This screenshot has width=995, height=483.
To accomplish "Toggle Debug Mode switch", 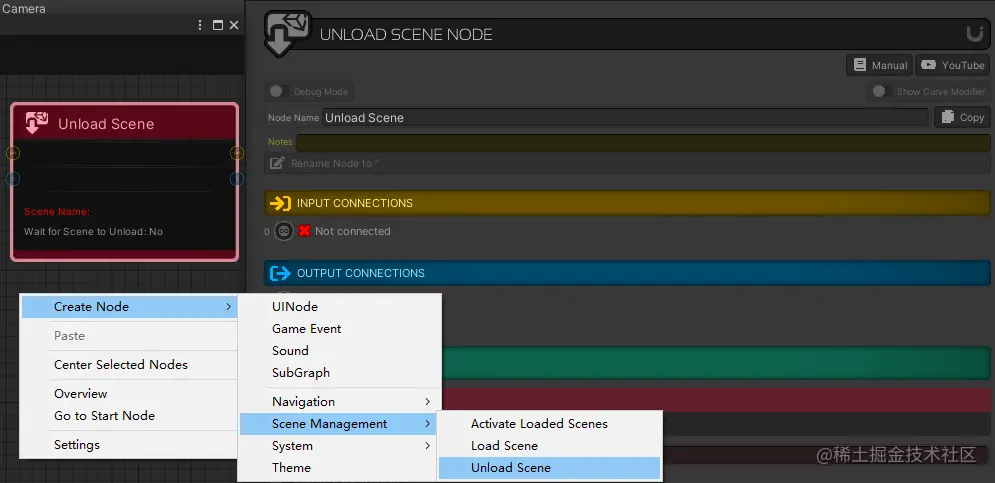I will (277, 91).
